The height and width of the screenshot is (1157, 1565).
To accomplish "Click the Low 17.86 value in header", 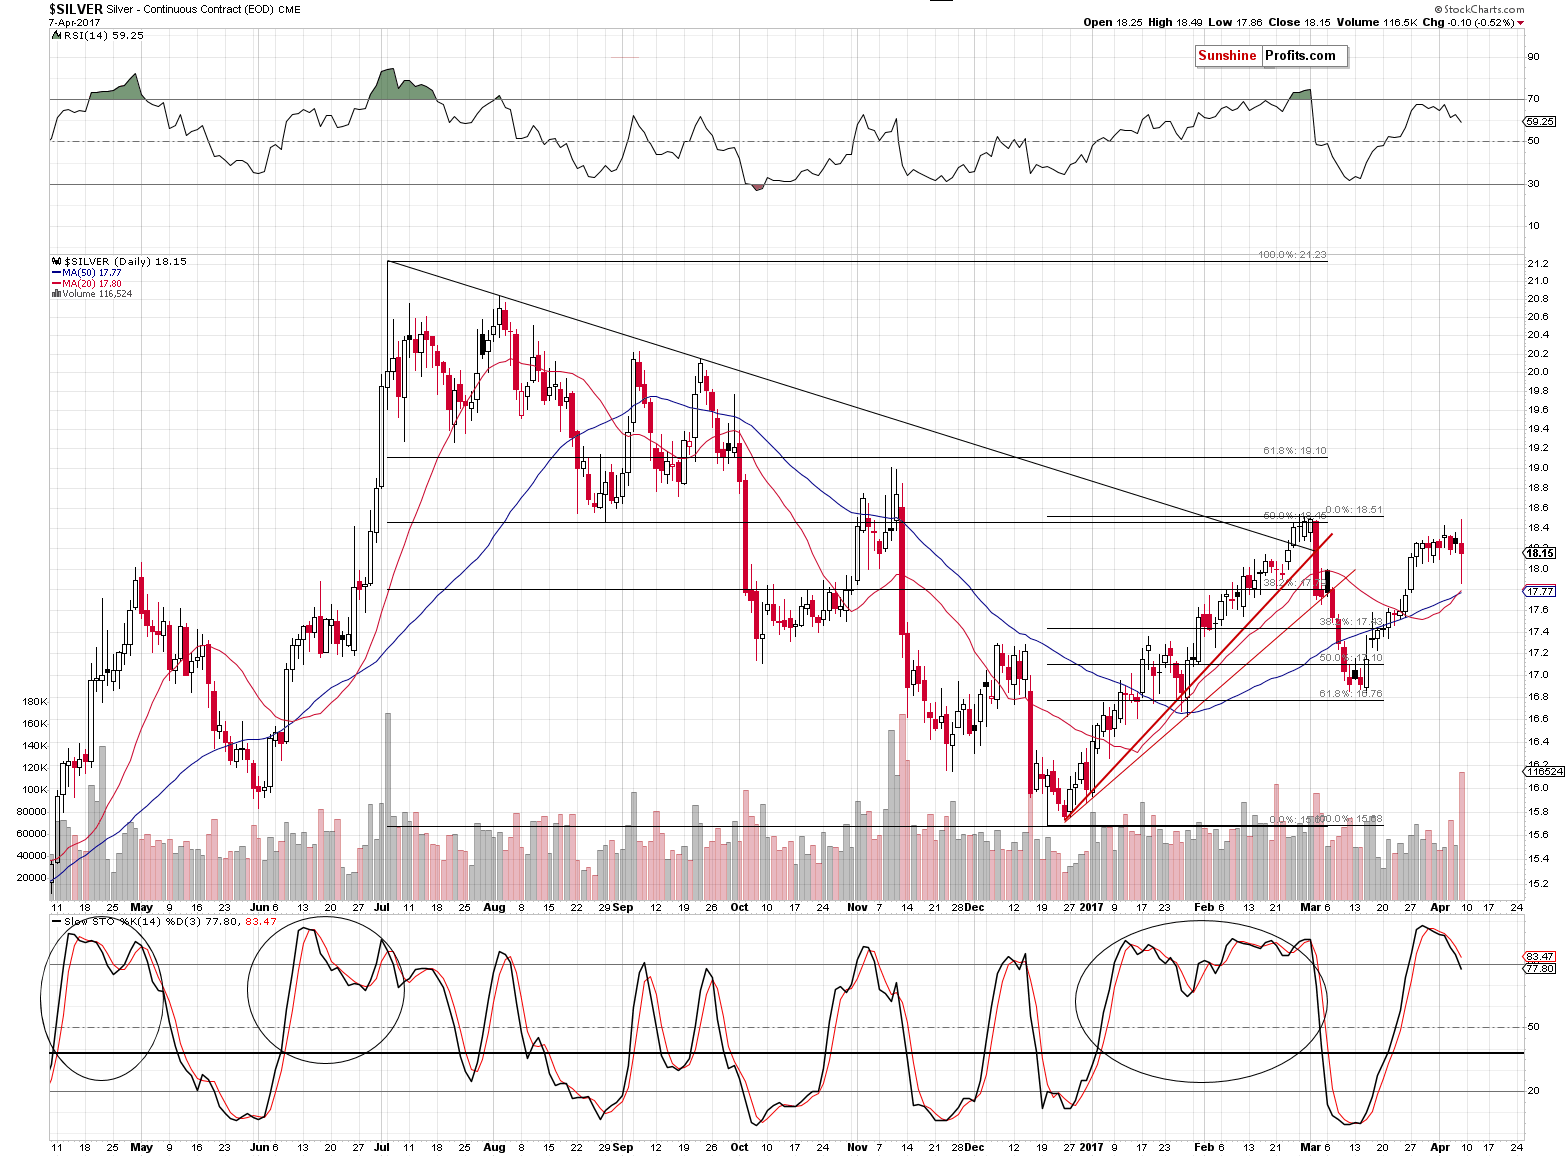I will pos(1235,22).
